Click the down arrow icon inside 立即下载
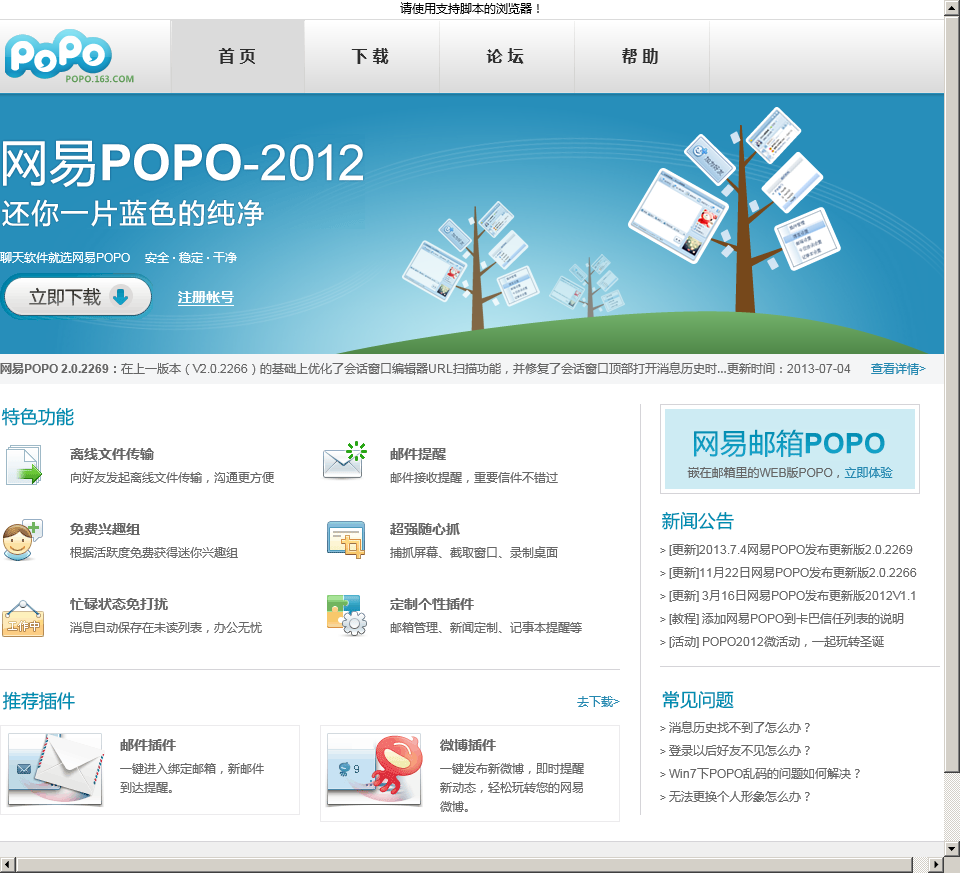The width and height of the screenshot is (960, 873). [121, 296]
